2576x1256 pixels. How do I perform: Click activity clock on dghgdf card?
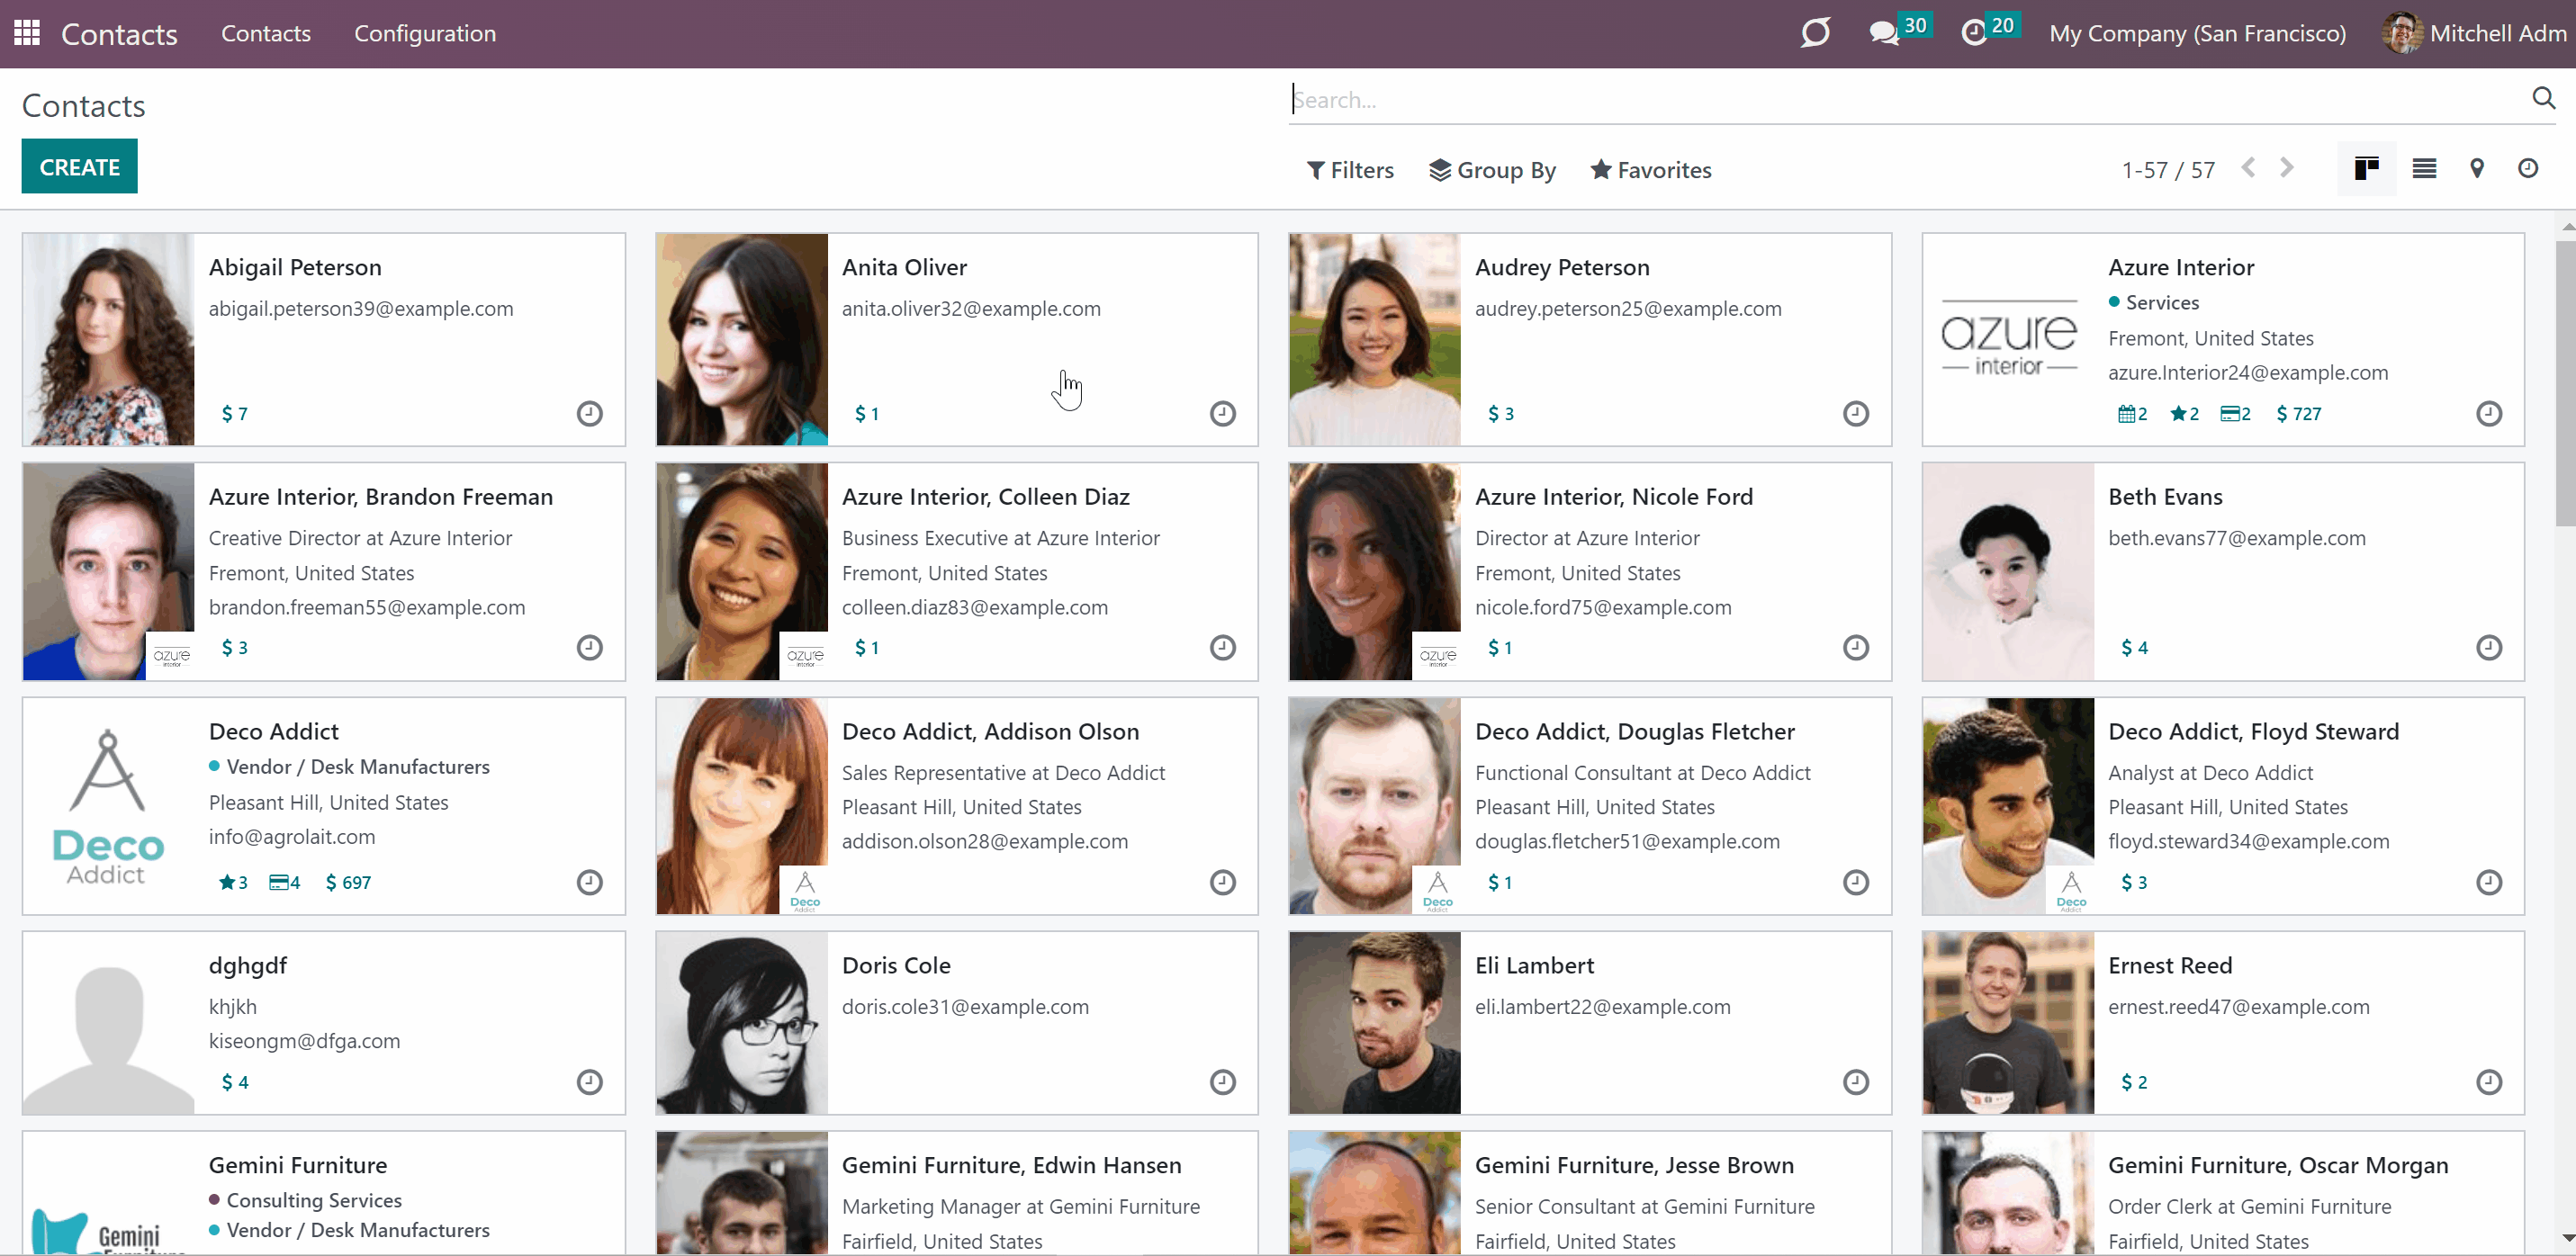click(590, 1082)
